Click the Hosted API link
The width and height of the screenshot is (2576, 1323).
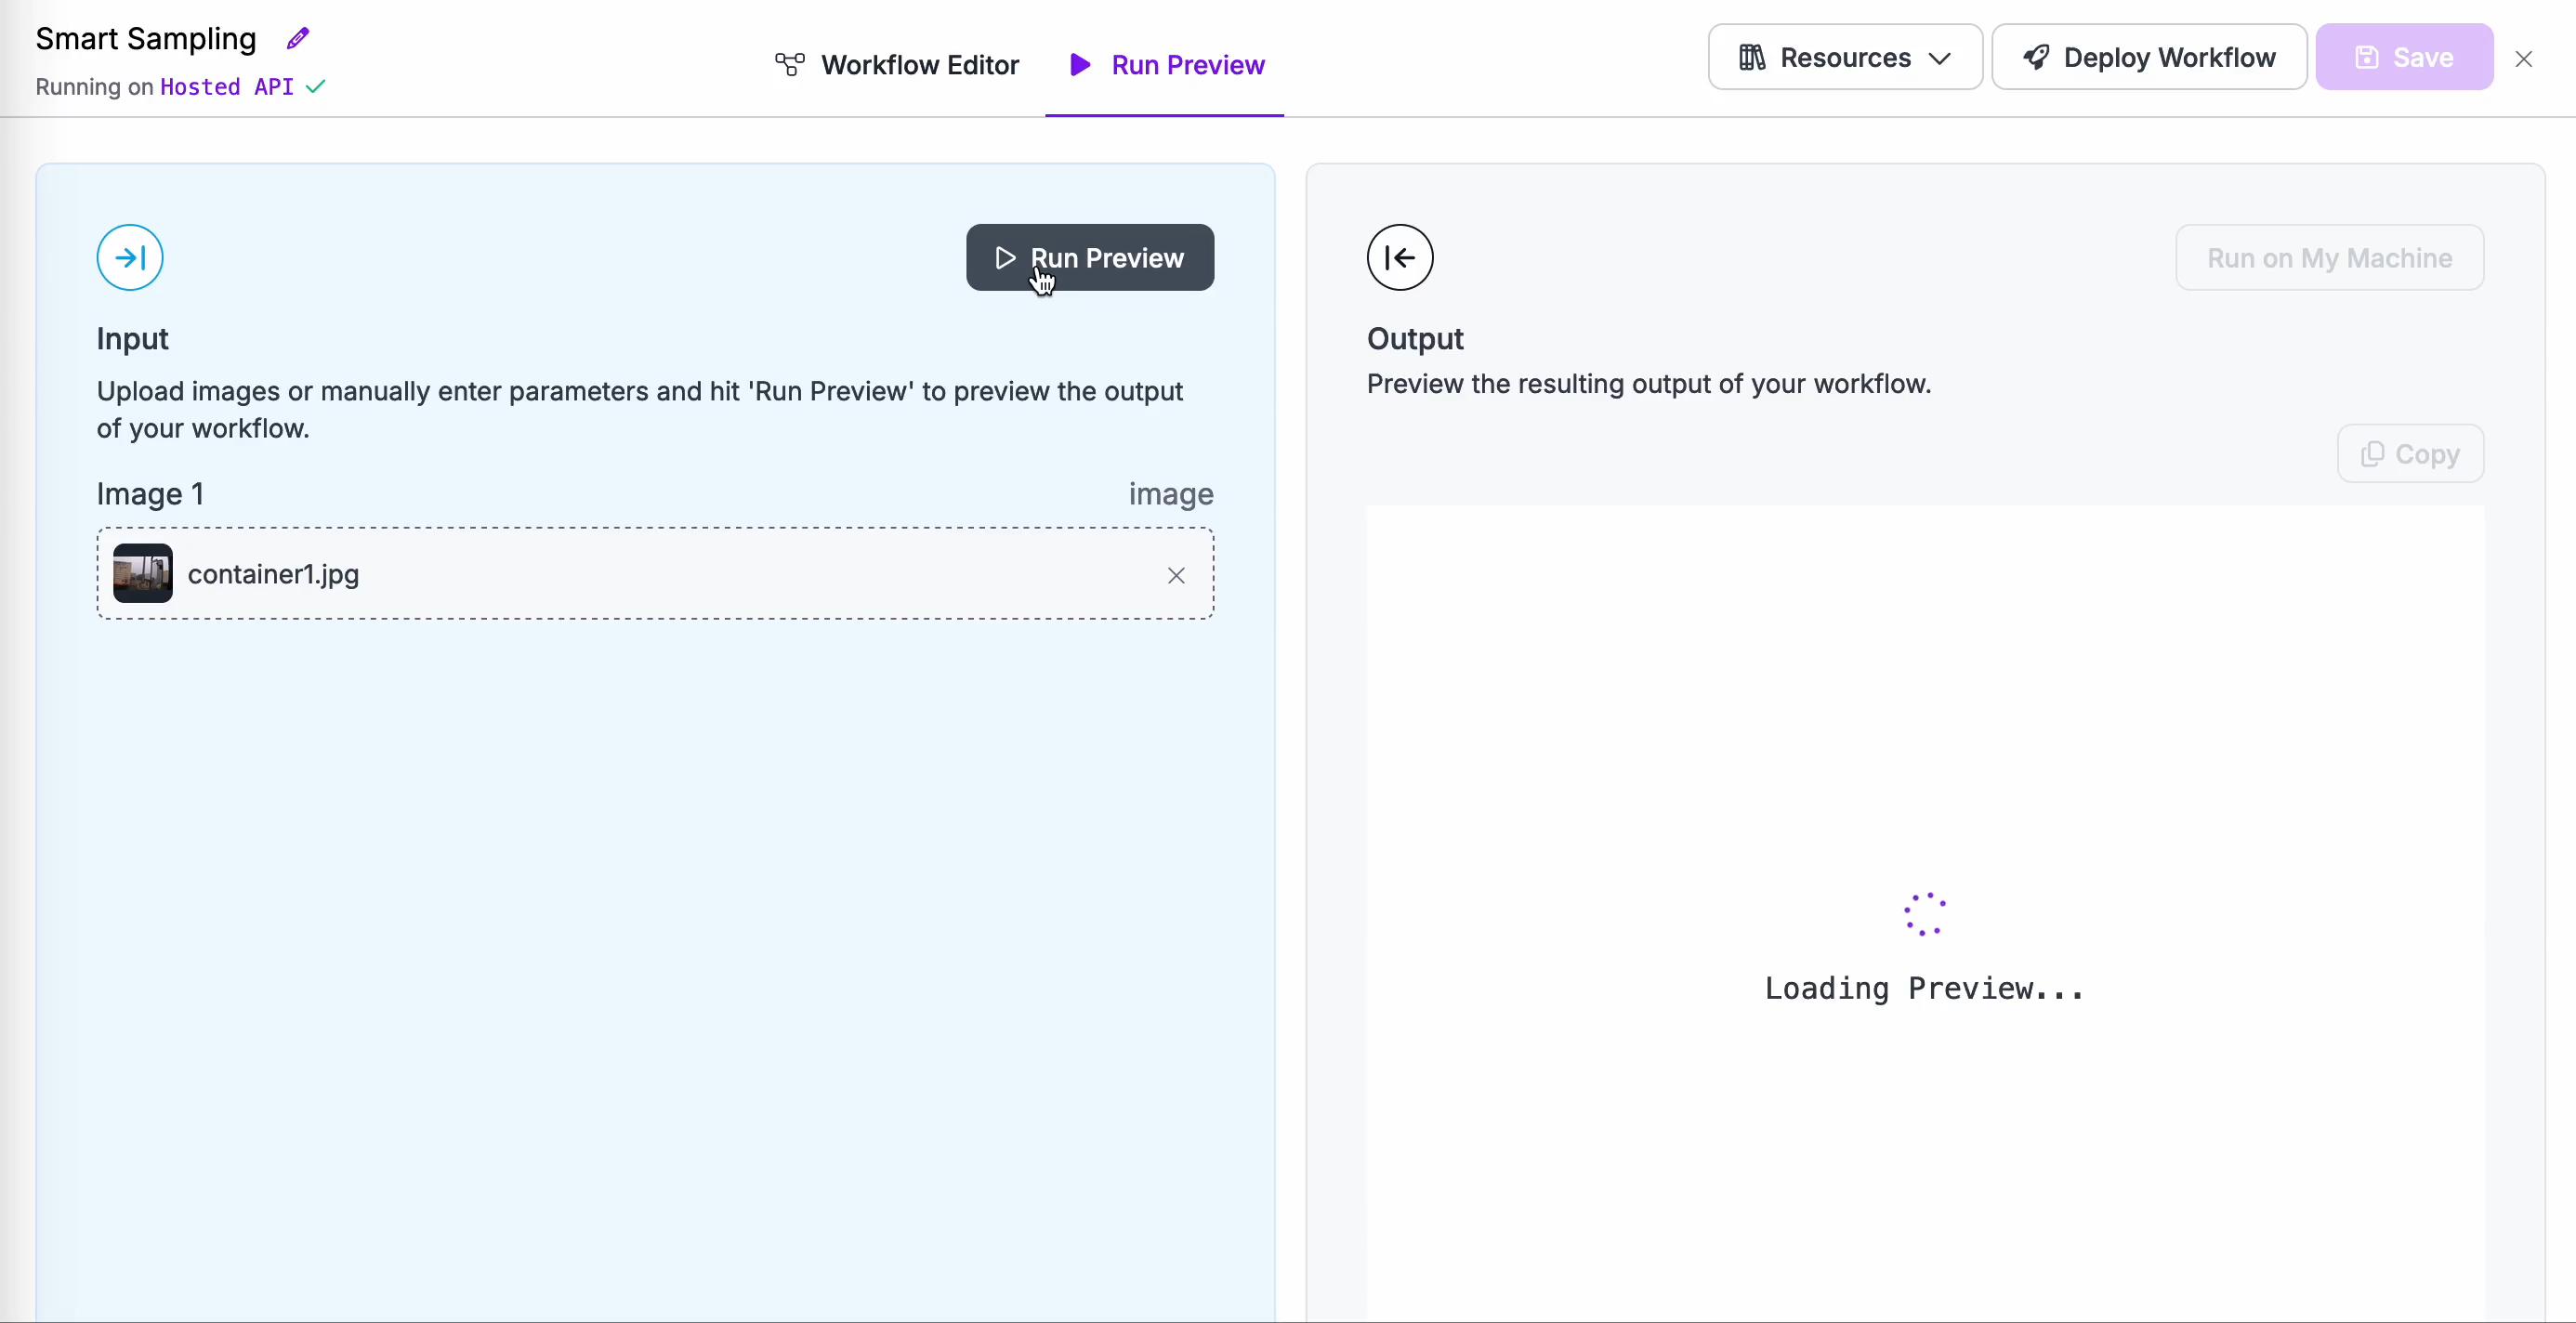[x=227, y=87]
